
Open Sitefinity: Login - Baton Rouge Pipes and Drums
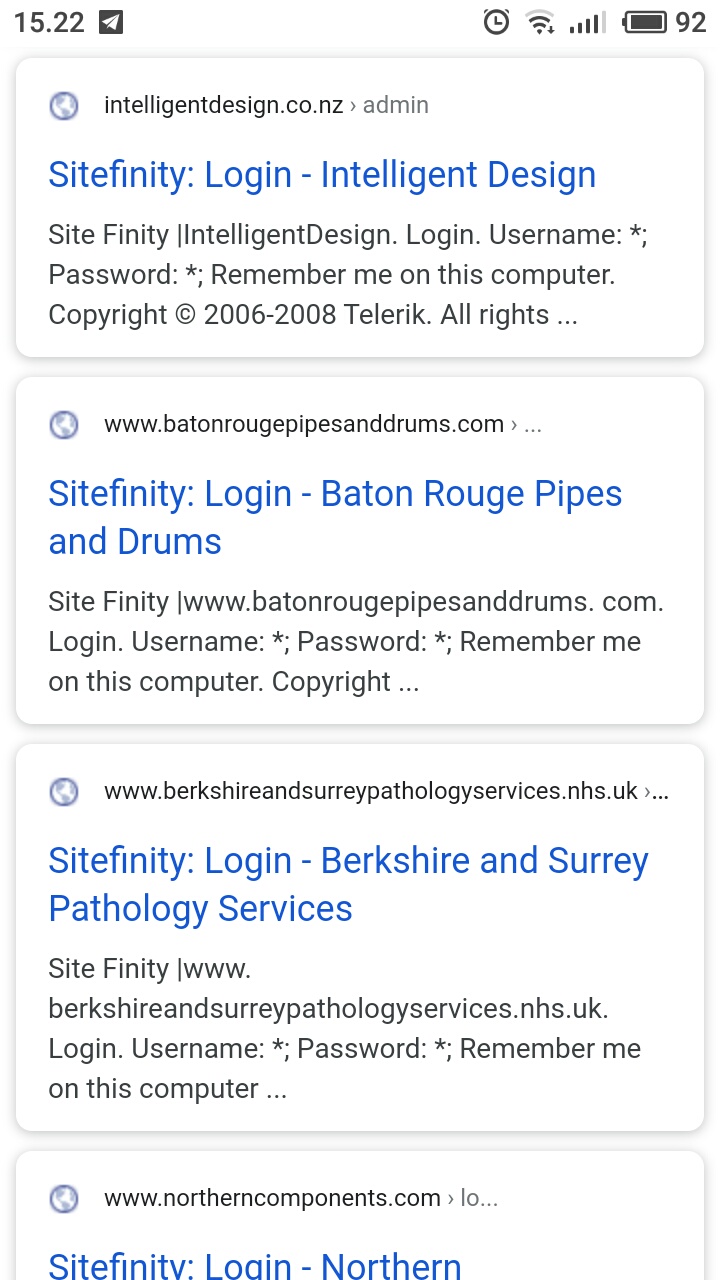coord(335,518)
